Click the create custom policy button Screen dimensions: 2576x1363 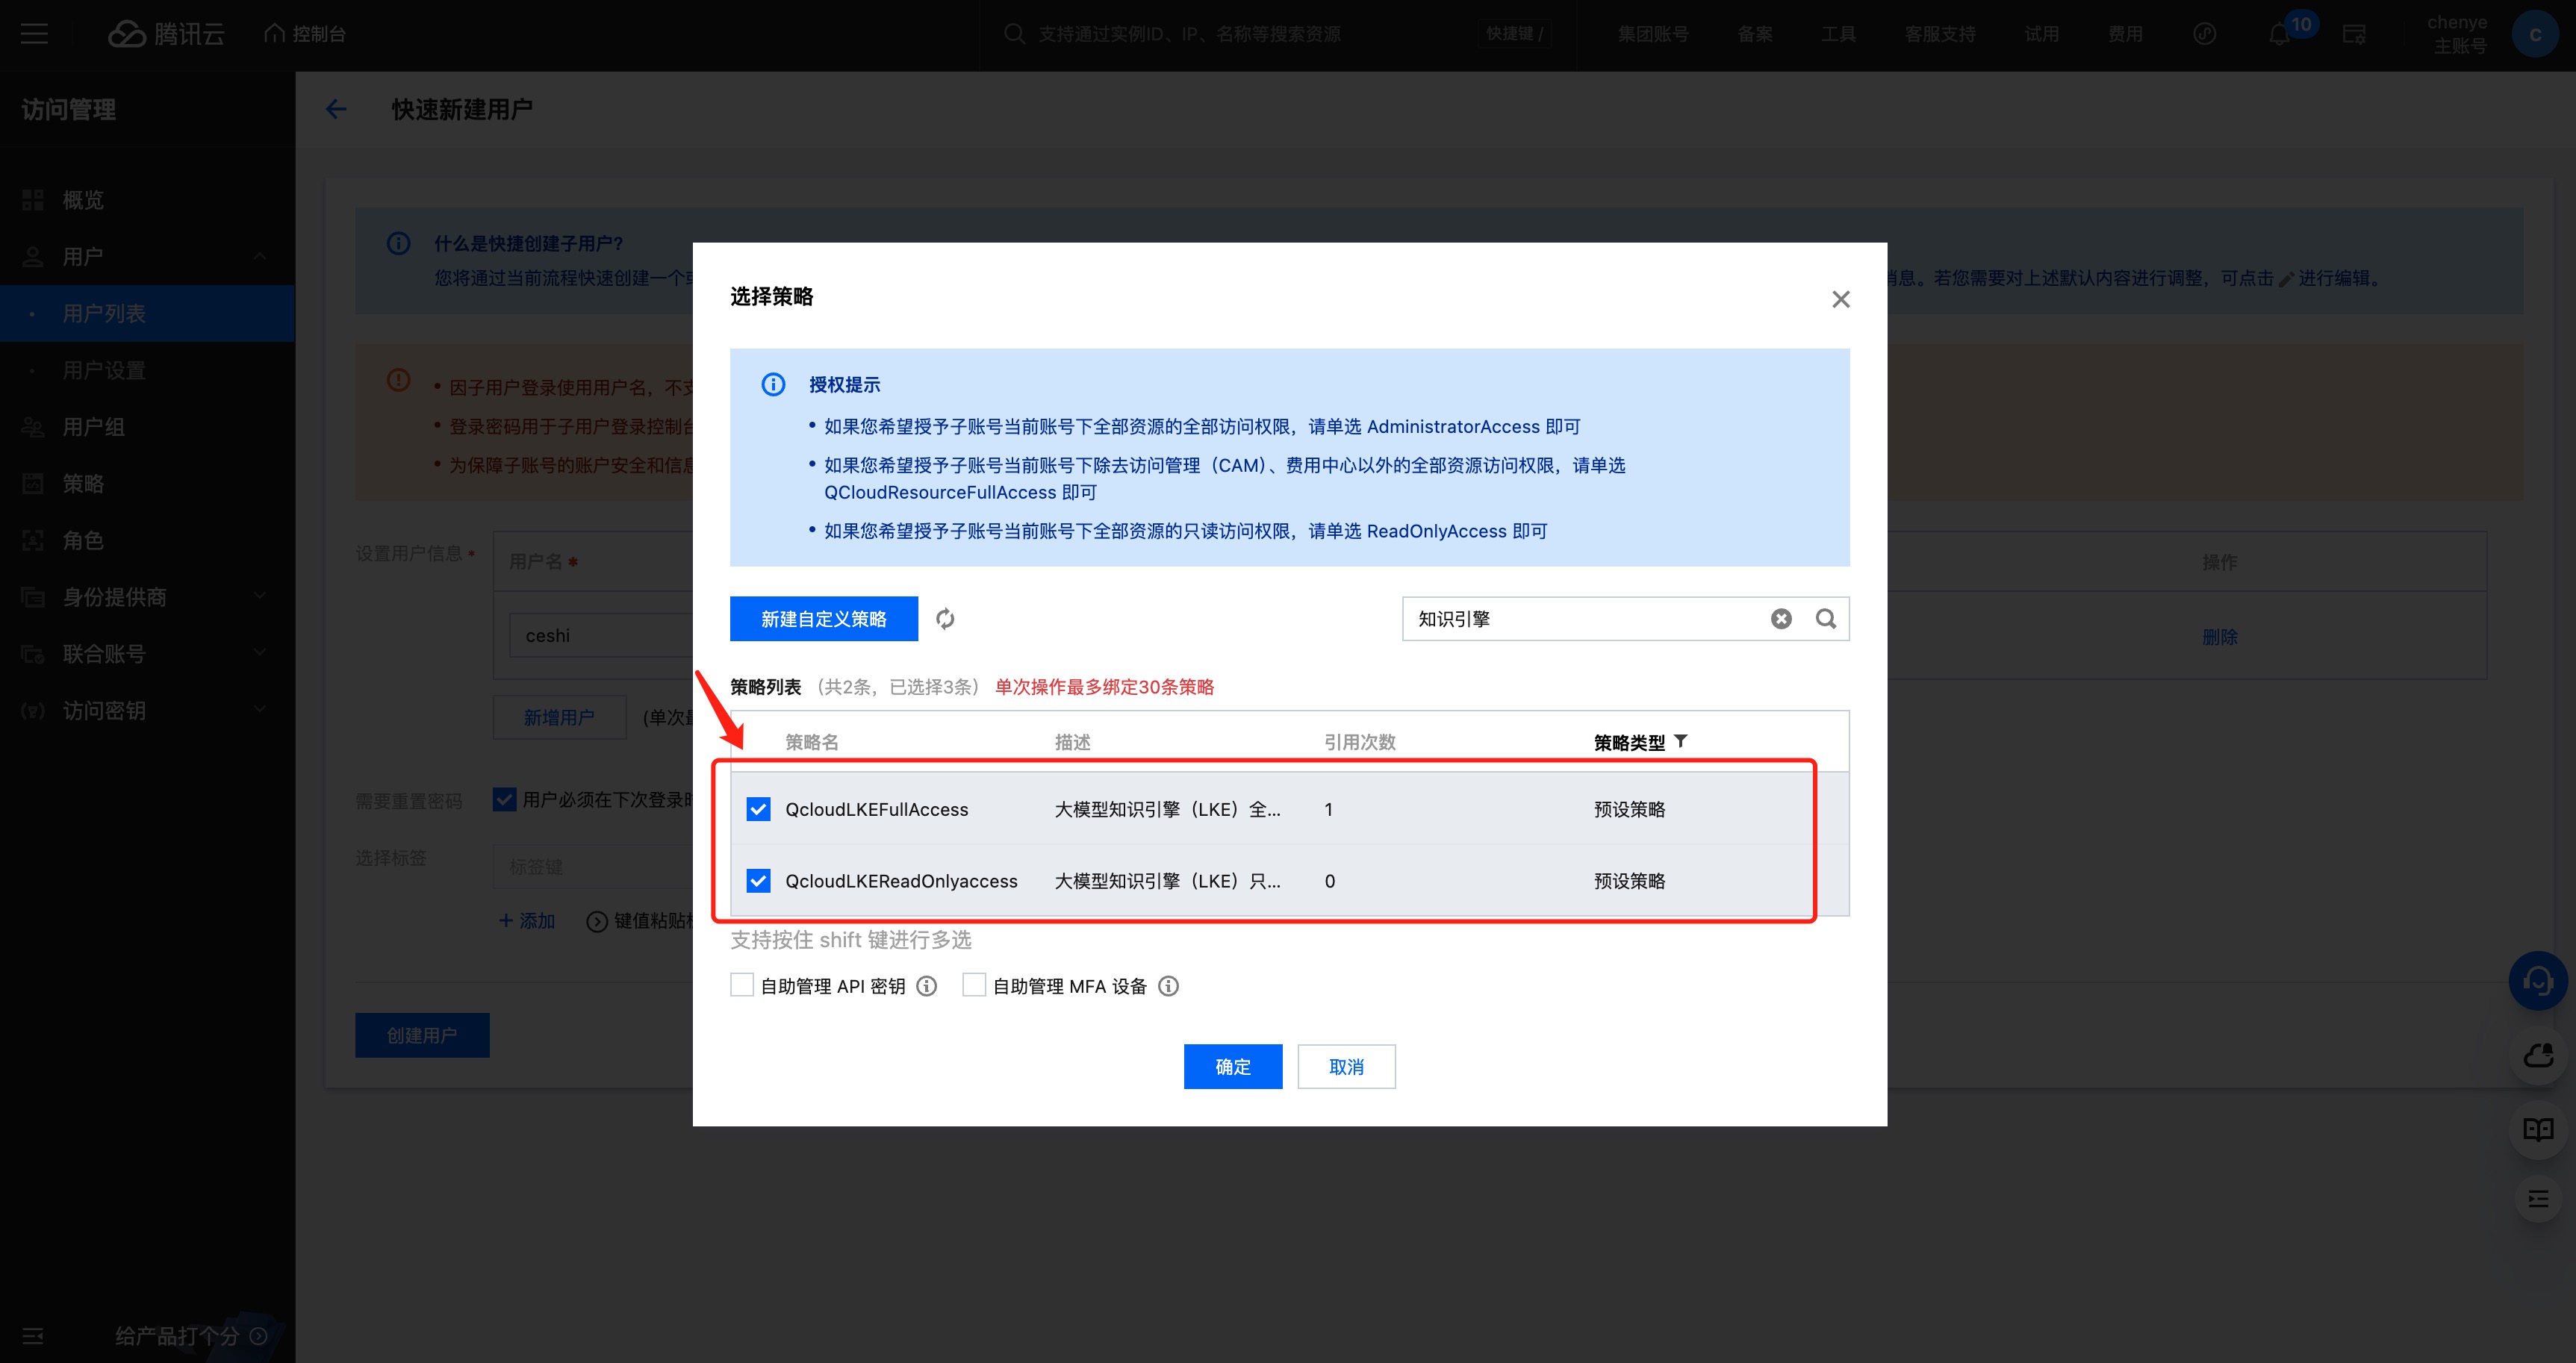(x=823, y=619)
